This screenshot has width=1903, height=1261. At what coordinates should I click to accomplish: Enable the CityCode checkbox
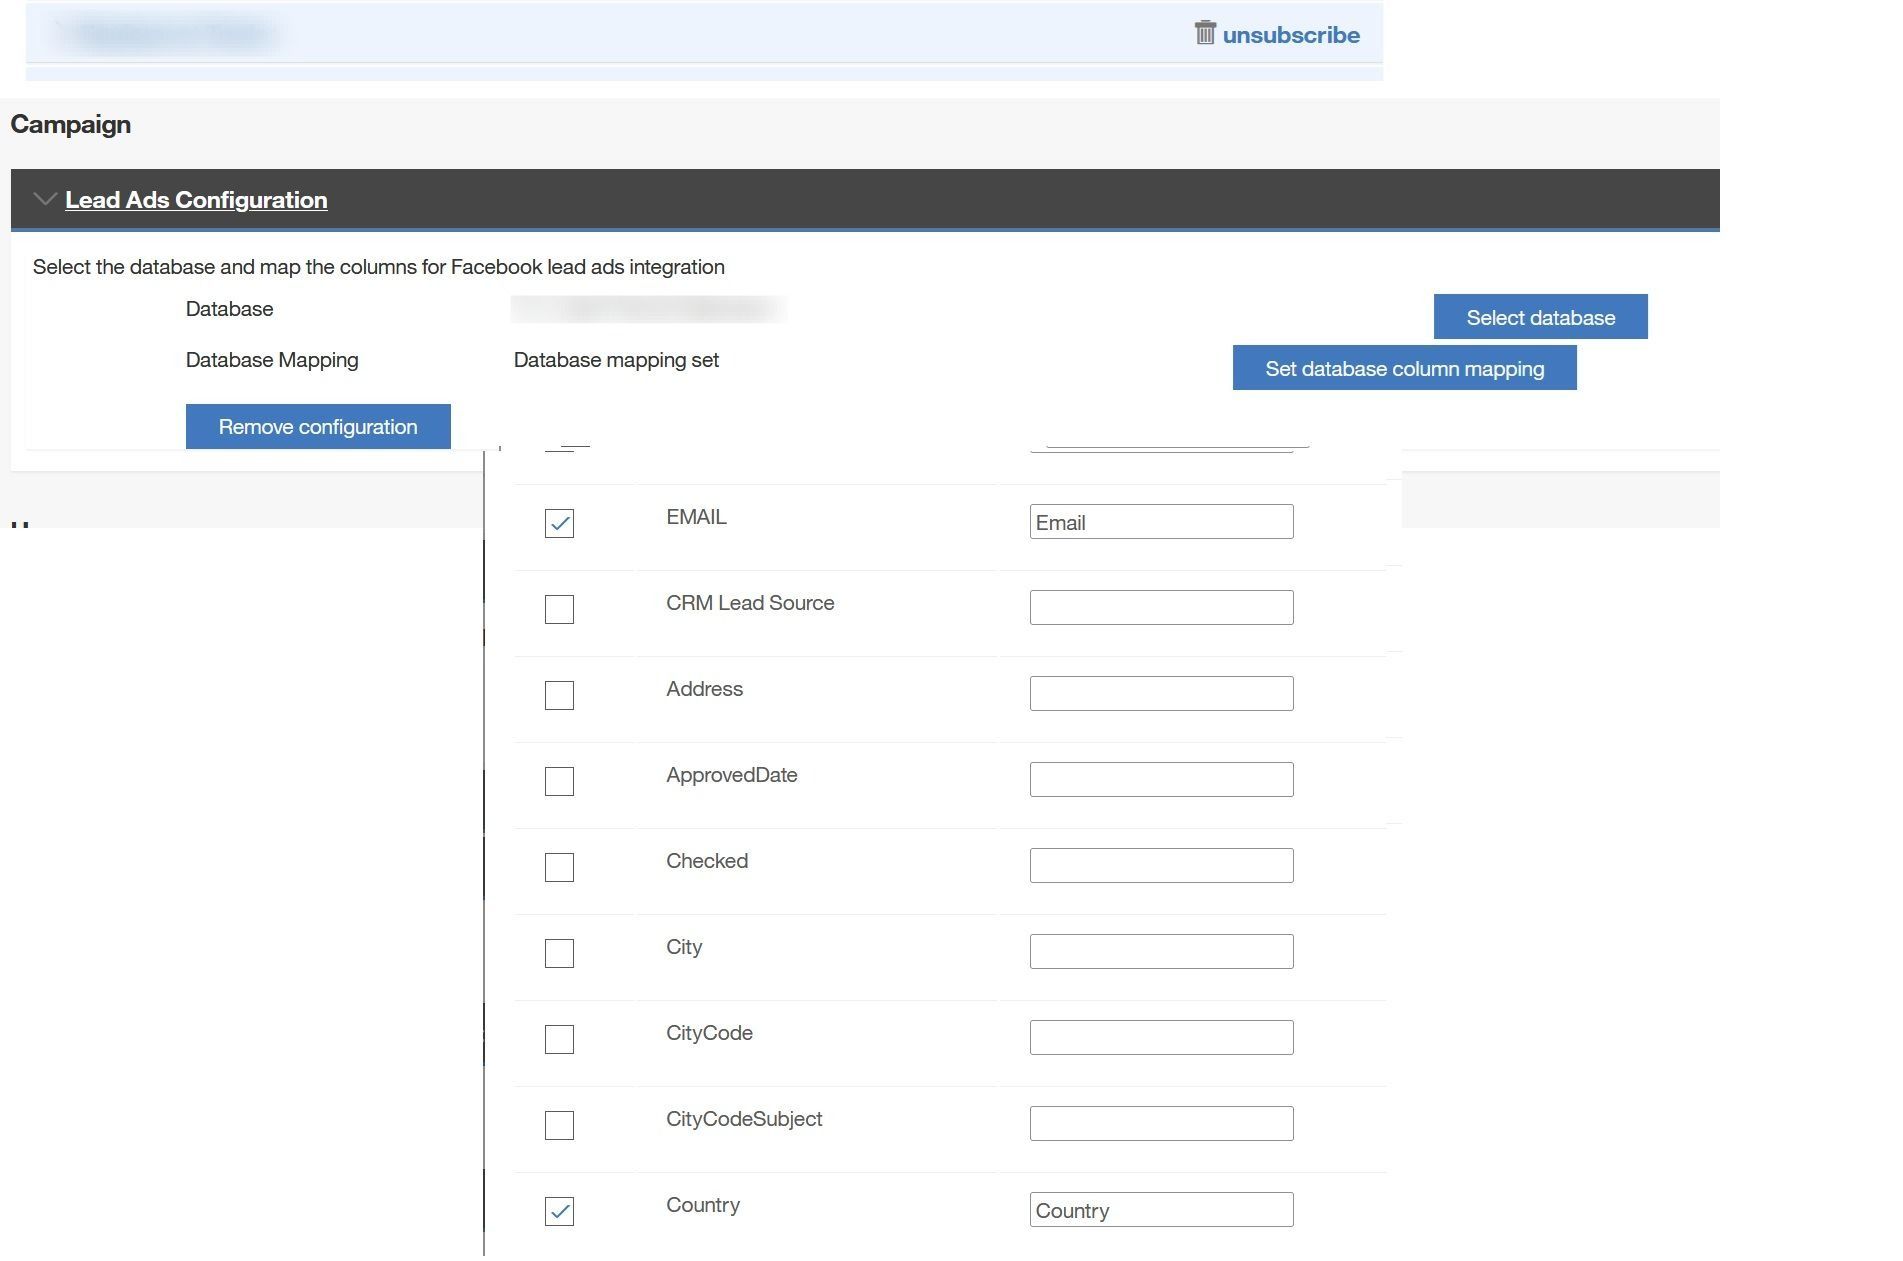tap(559, 1039)
